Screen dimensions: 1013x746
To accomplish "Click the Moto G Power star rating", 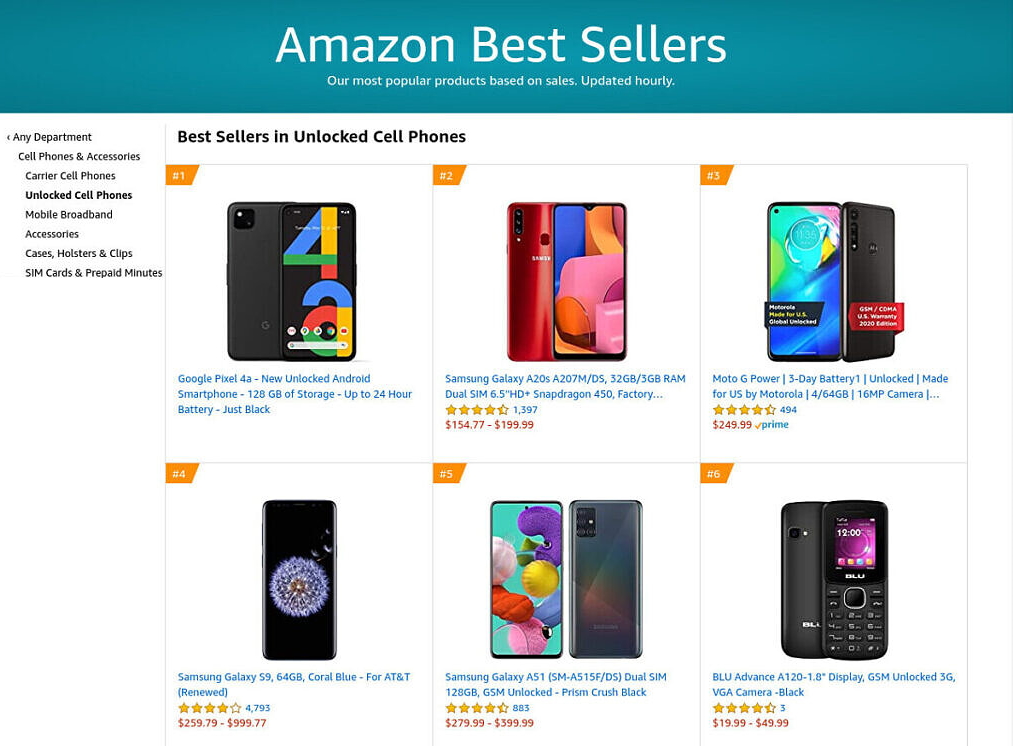I will click(x=744, y=409).
